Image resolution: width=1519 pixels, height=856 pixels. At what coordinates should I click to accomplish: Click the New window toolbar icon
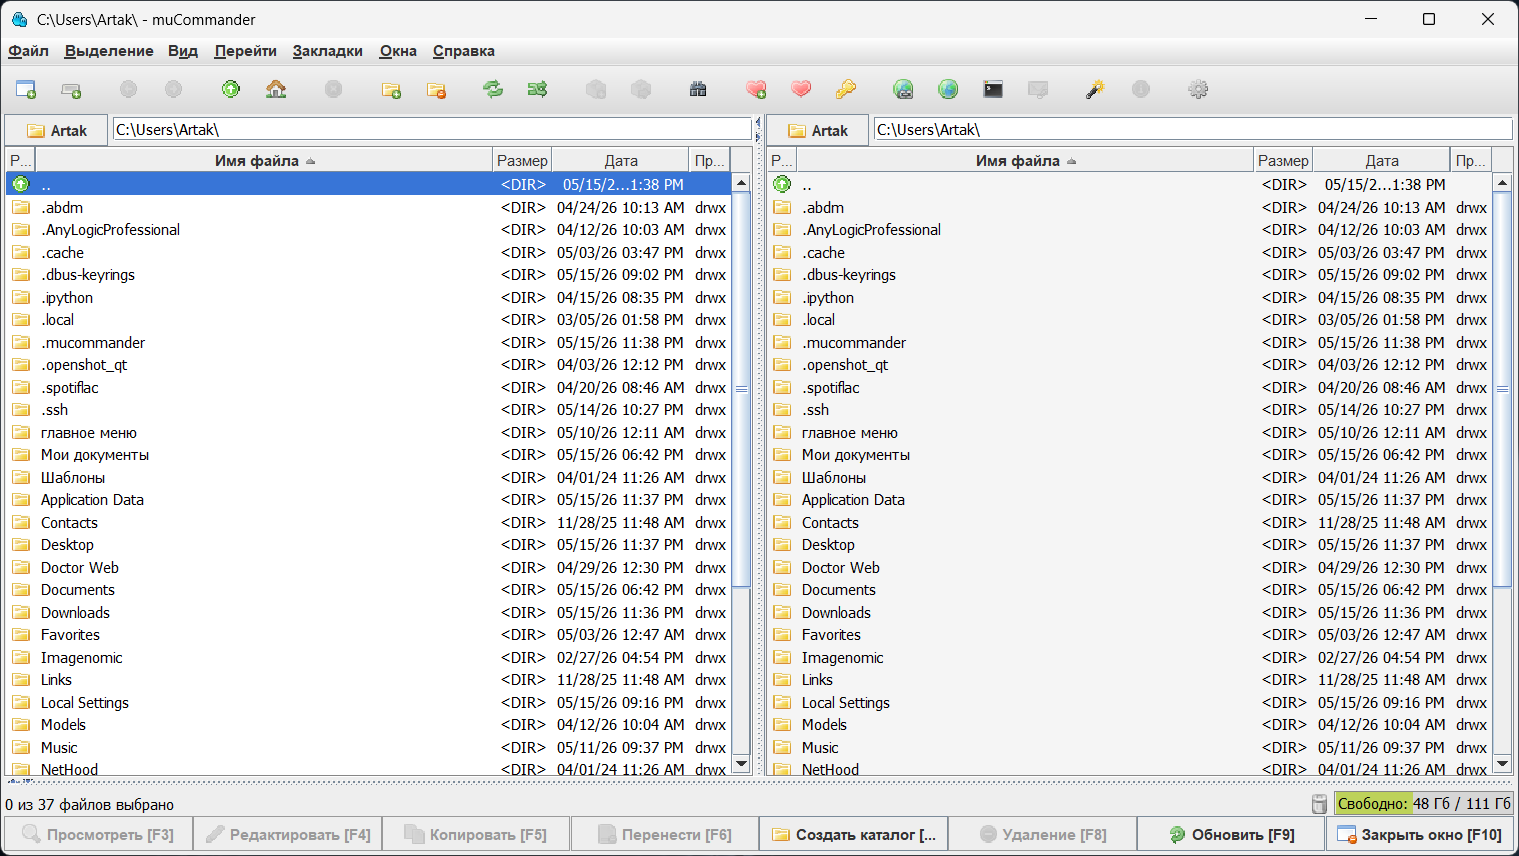pos(26,90)
